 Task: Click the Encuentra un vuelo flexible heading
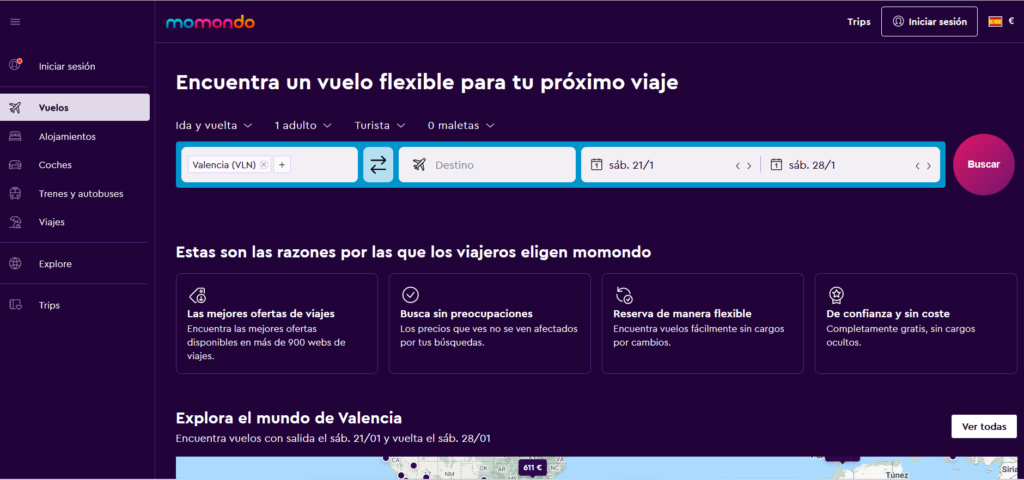(427, 83)
